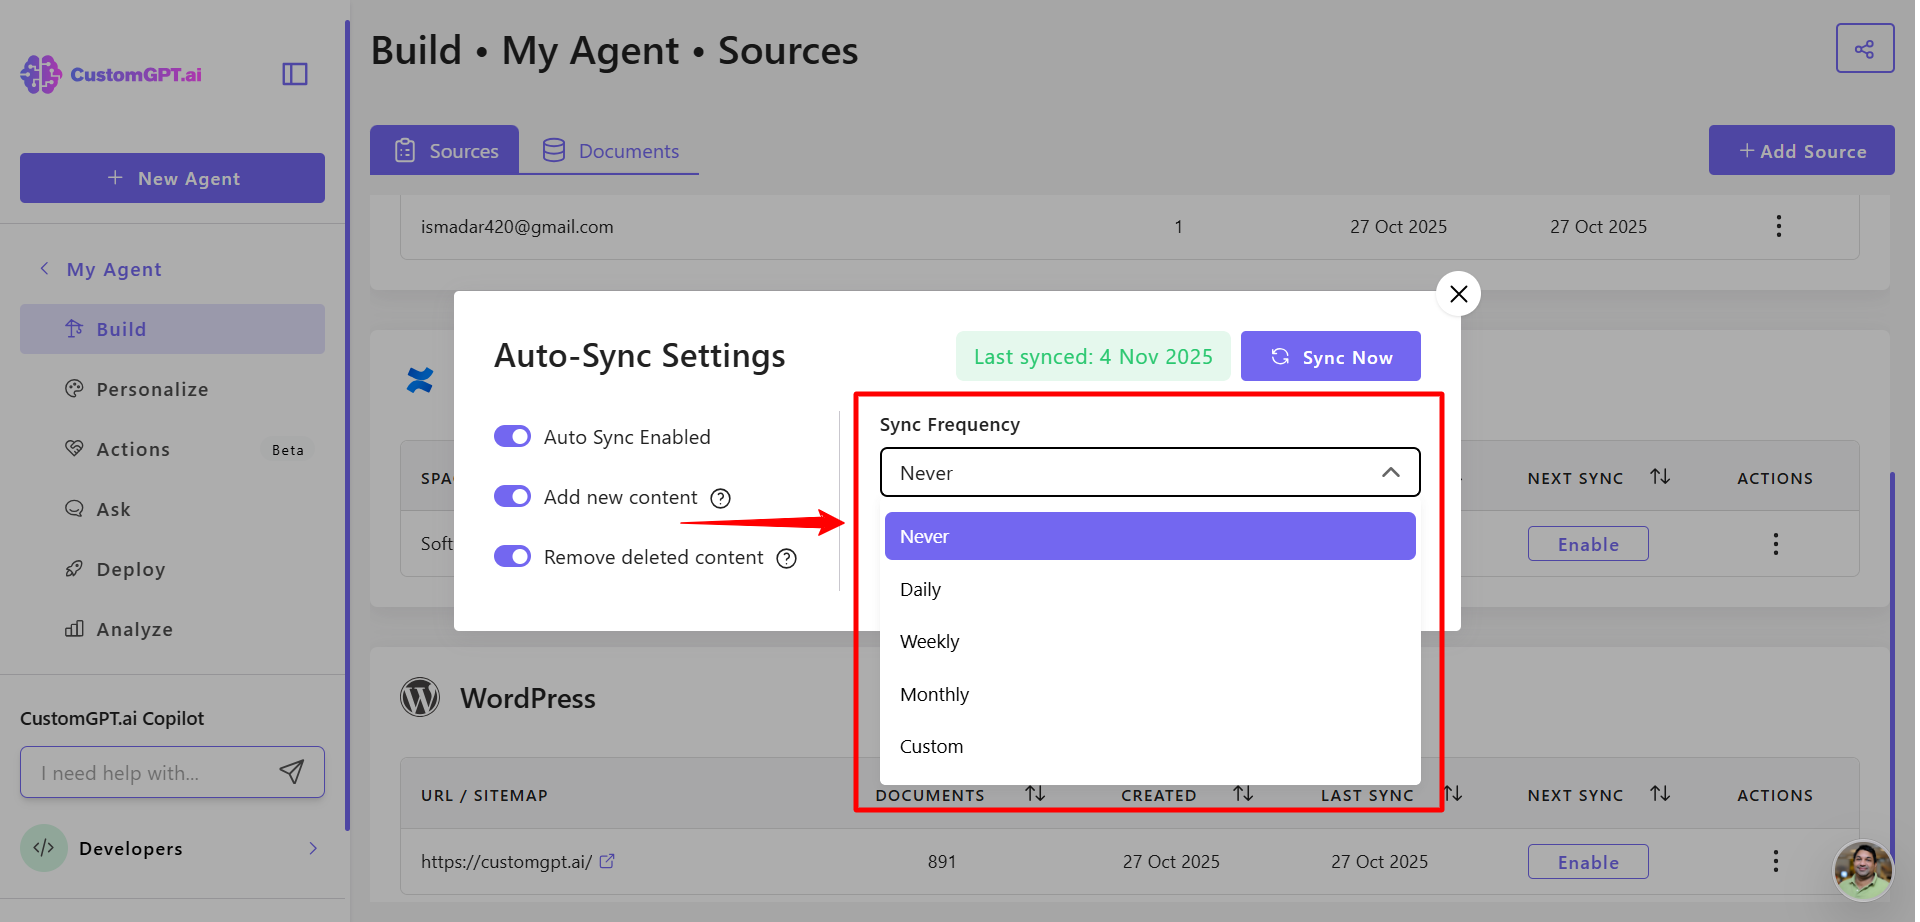
Task: Click the Sync Now button
Action: tap(1330, 356)
